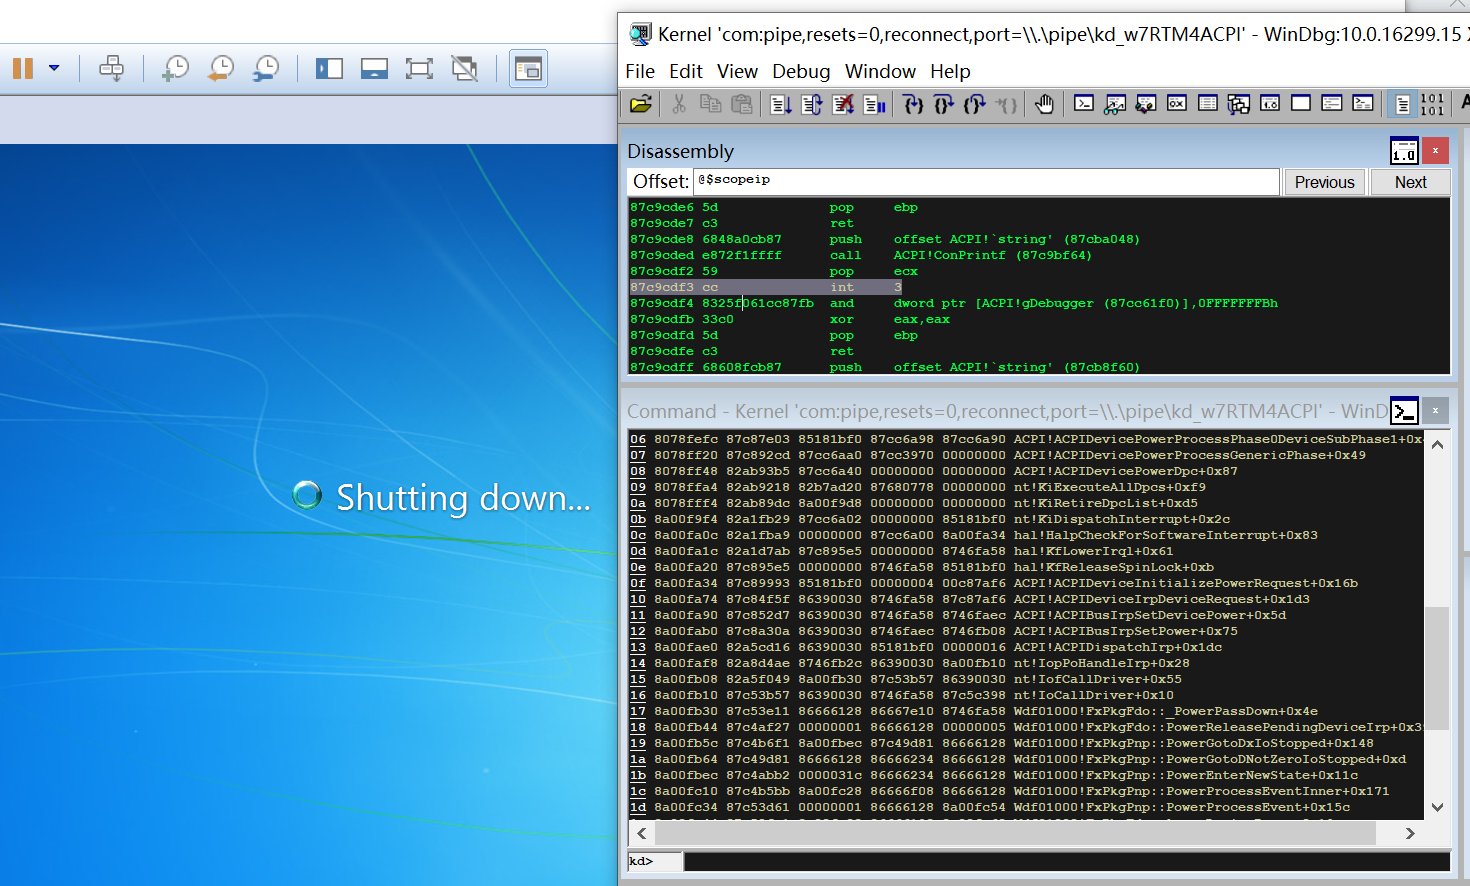Toggle Source mode on toolbar button
1470x886 pixels.
pyautogui.click(x=1402, y=103)
